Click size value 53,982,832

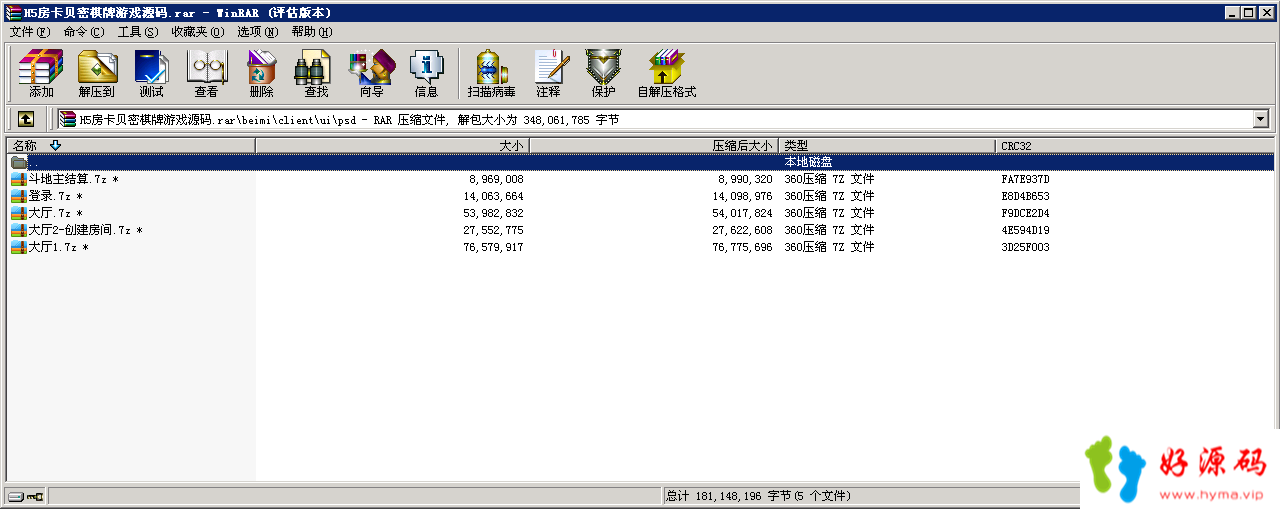pos(493,213)
